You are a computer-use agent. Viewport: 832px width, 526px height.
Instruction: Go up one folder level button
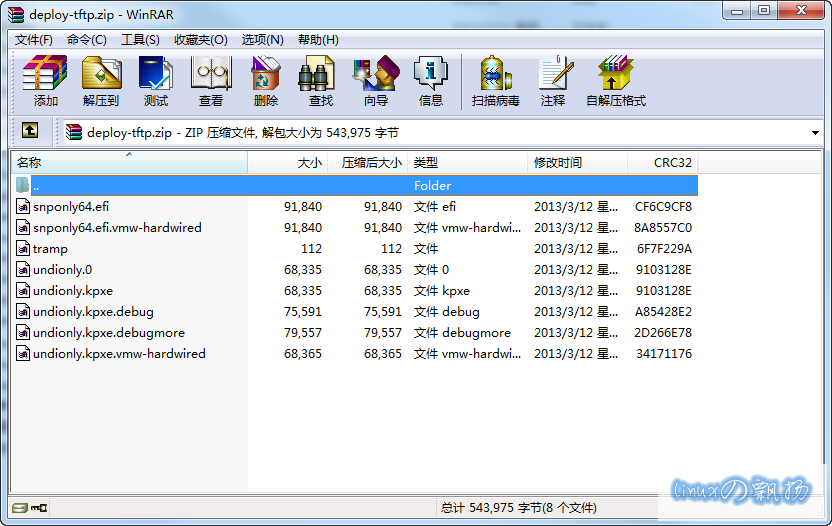pyautogui.click(x=30, y=131)
